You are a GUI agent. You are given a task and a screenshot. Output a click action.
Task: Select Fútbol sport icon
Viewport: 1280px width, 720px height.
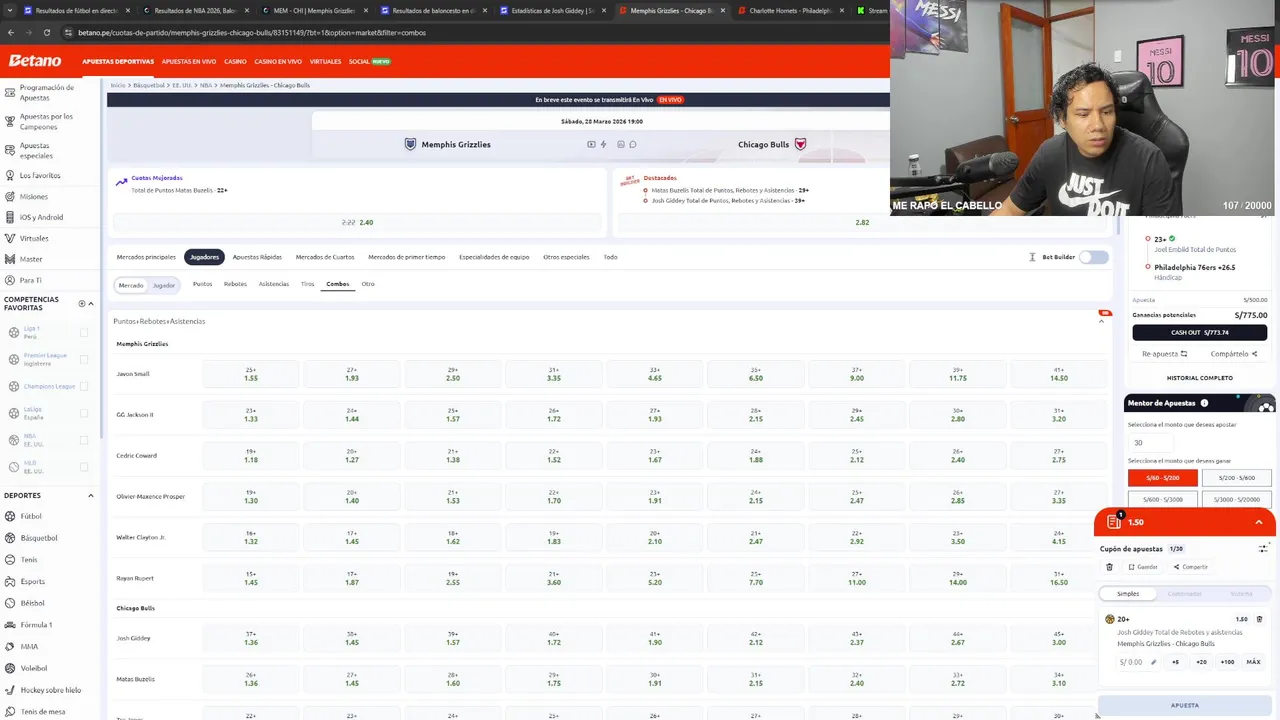pyautogui.click(x=10, y=516)
